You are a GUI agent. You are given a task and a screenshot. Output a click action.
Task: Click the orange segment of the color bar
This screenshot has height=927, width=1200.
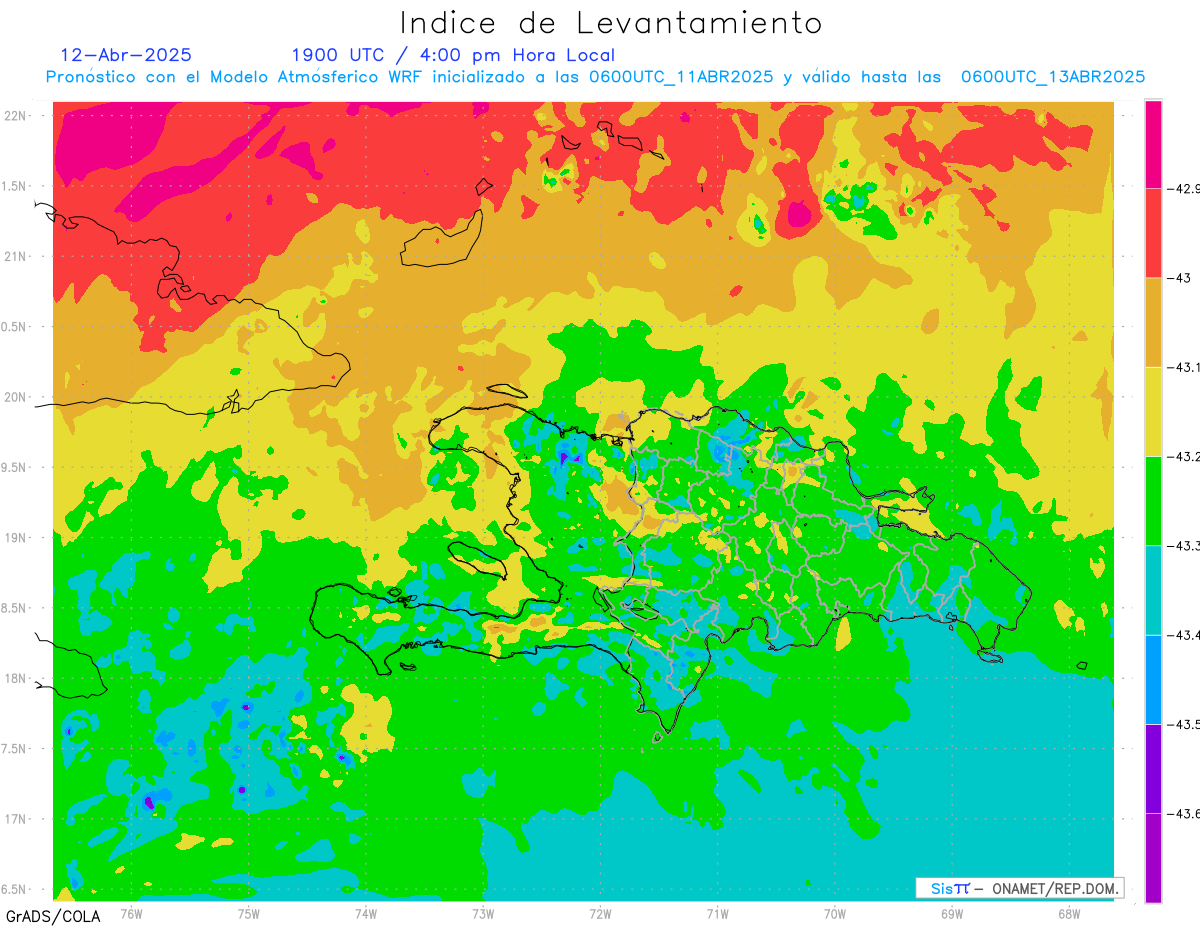(x=1153, y=322)
